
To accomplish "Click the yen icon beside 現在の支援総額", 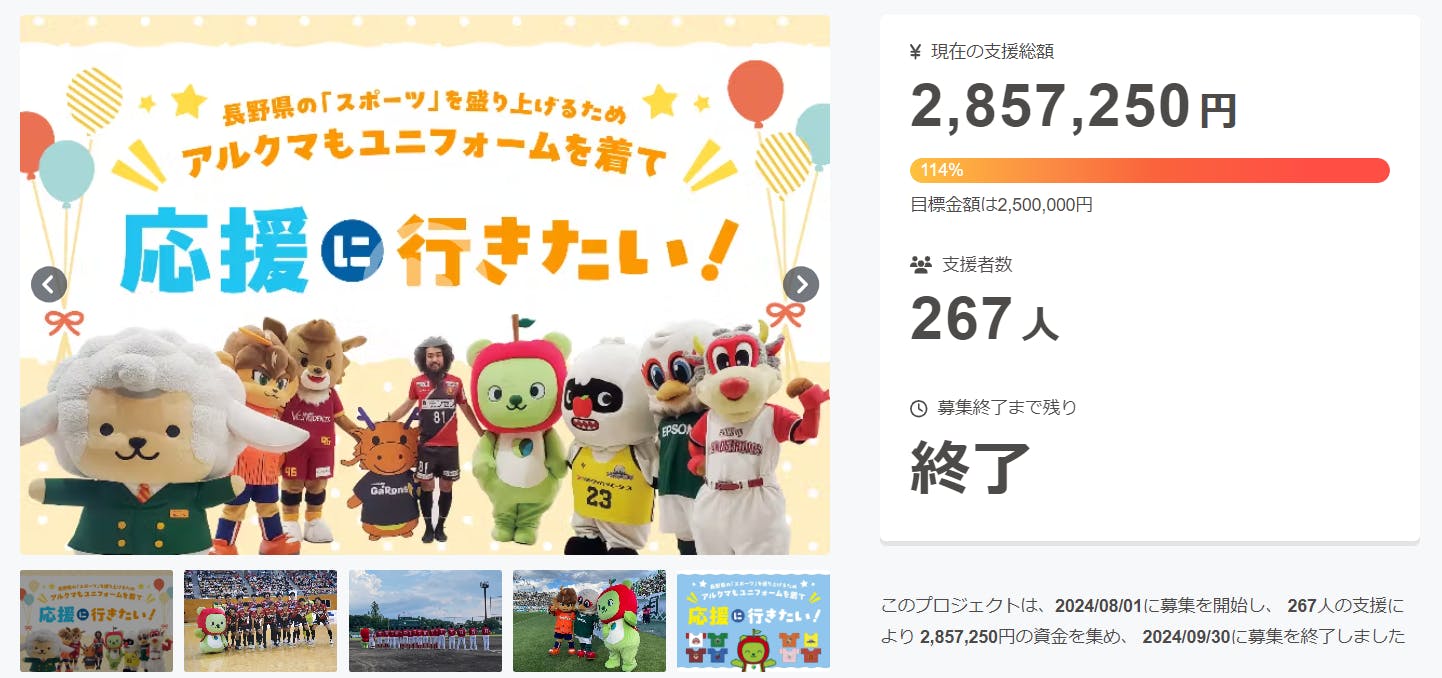I will (x=915, y=52).
